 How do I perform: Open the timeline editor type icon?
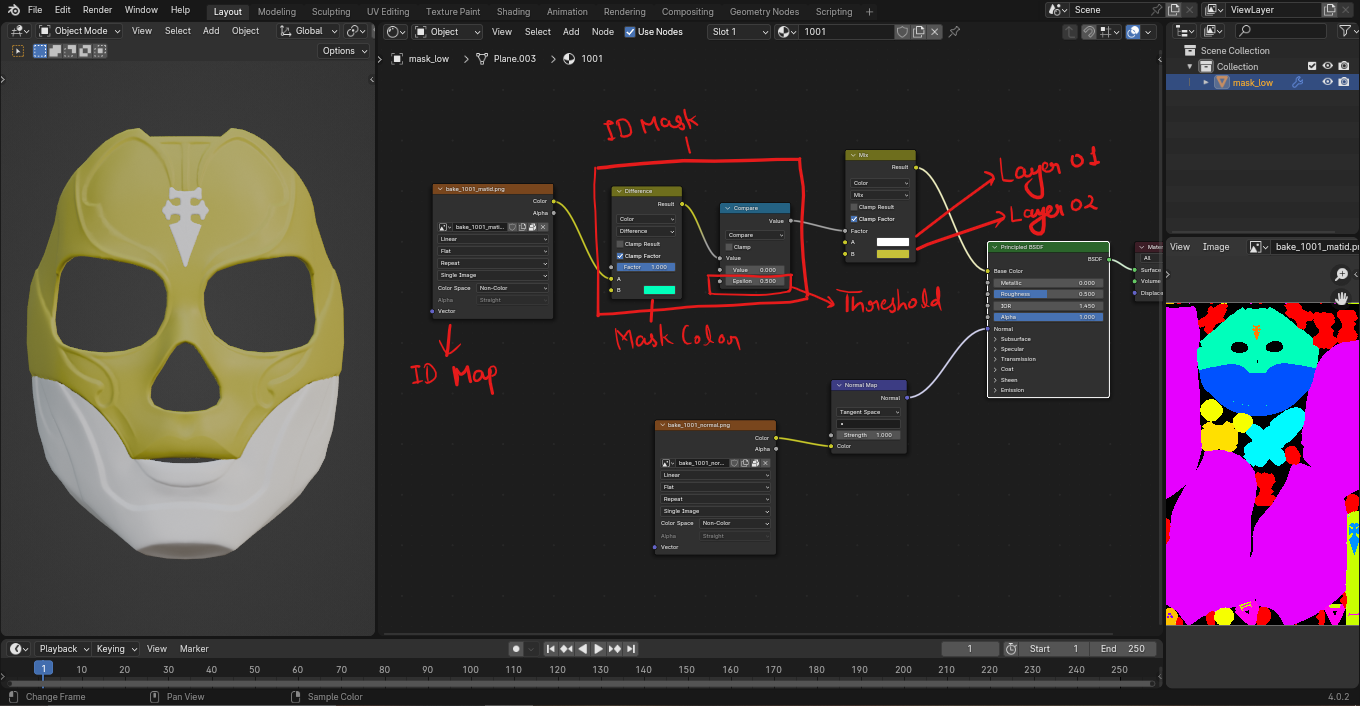point(18,649)
